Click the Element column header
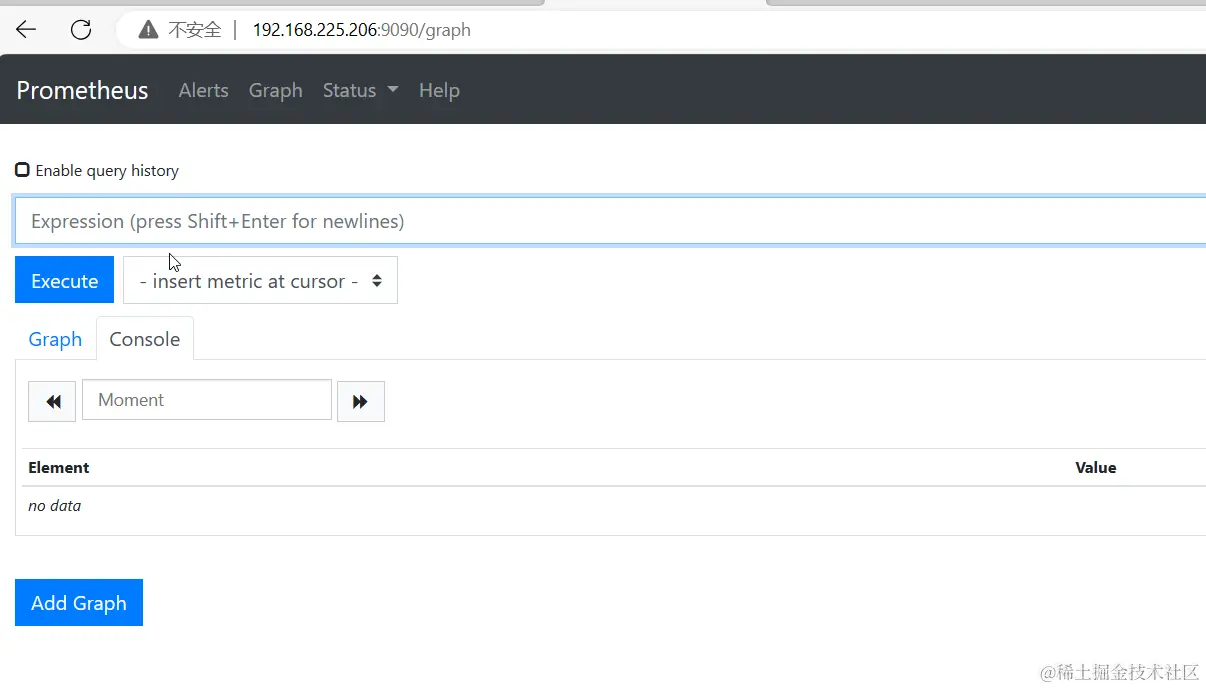Screen dimensions: 1206x689 59,467
